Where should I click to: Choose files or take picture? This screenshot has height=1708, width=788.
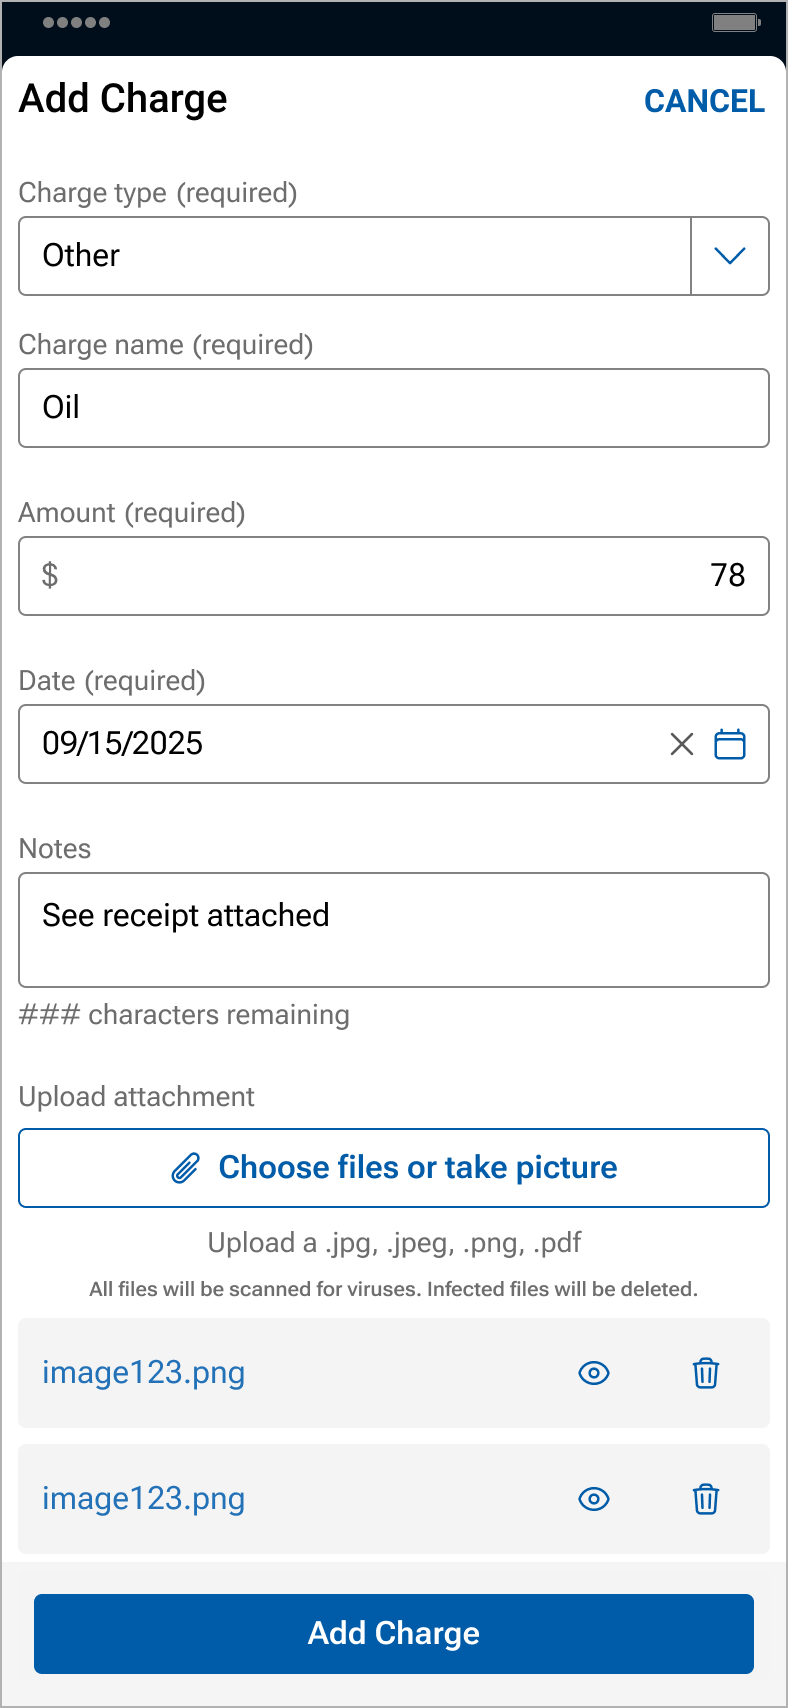[417, 1168]
